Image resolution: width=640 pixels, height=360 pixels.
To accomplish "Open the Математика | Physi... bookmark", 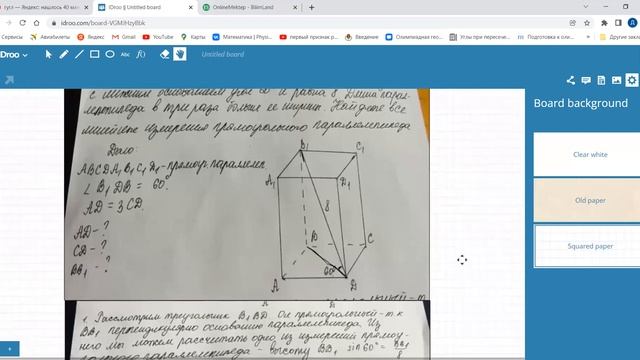I will 242,37.
